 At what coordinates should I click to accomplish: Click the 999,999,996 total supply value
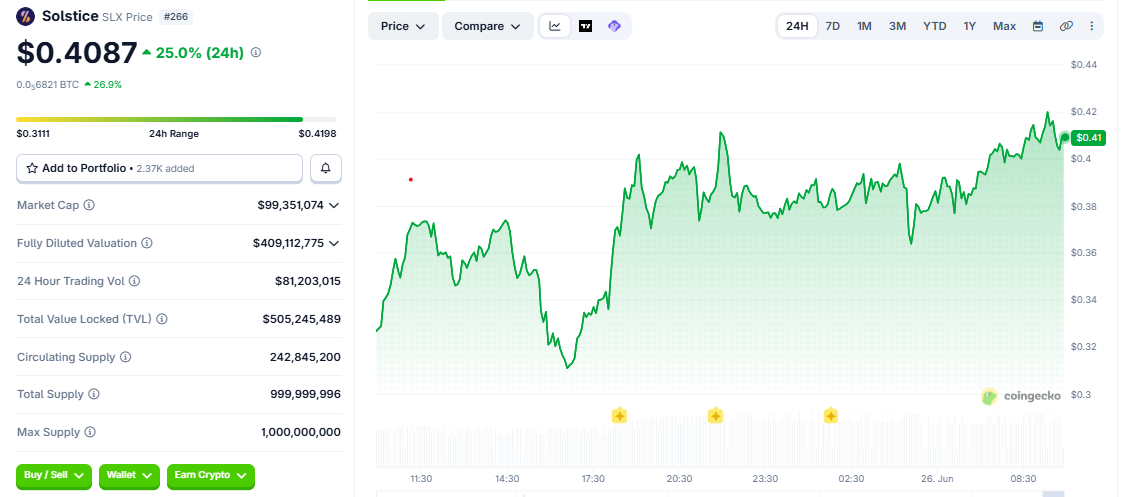click(x=306, y=394)
